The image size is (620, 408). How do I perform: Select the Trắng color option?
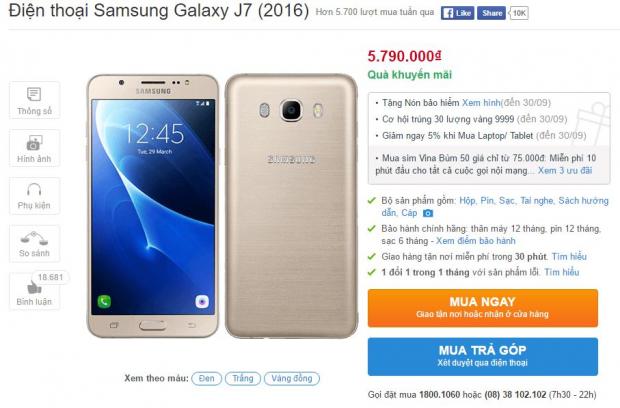coord(243,378)
